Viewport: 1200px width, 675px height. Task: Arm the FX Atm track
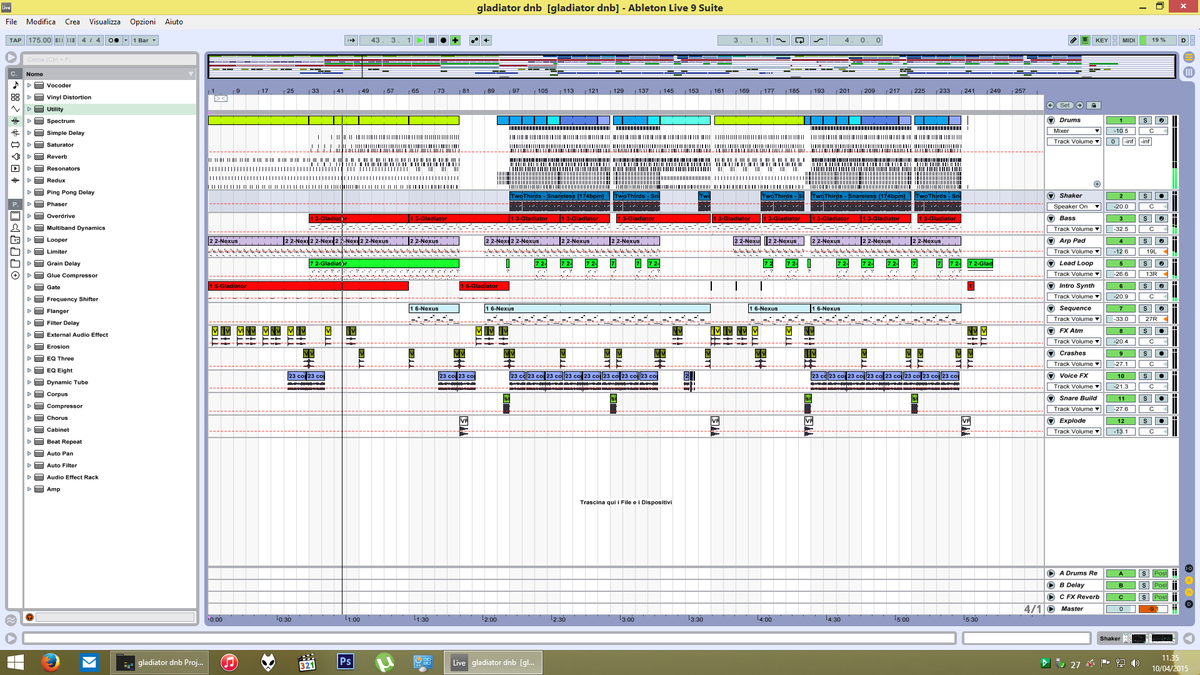click(1161, 330)
